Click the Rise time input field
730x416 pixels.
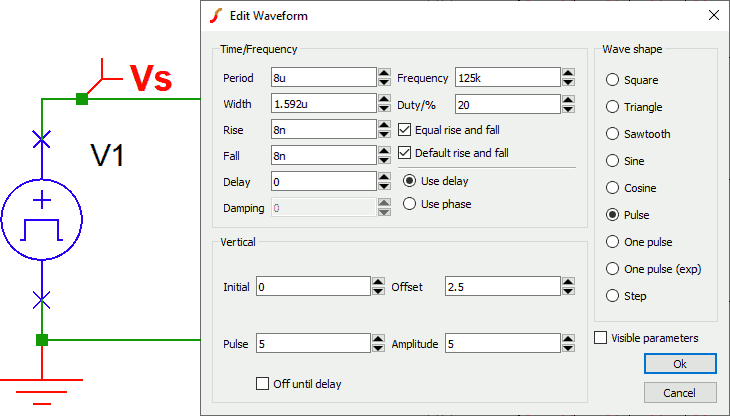[x=324, y=130]
